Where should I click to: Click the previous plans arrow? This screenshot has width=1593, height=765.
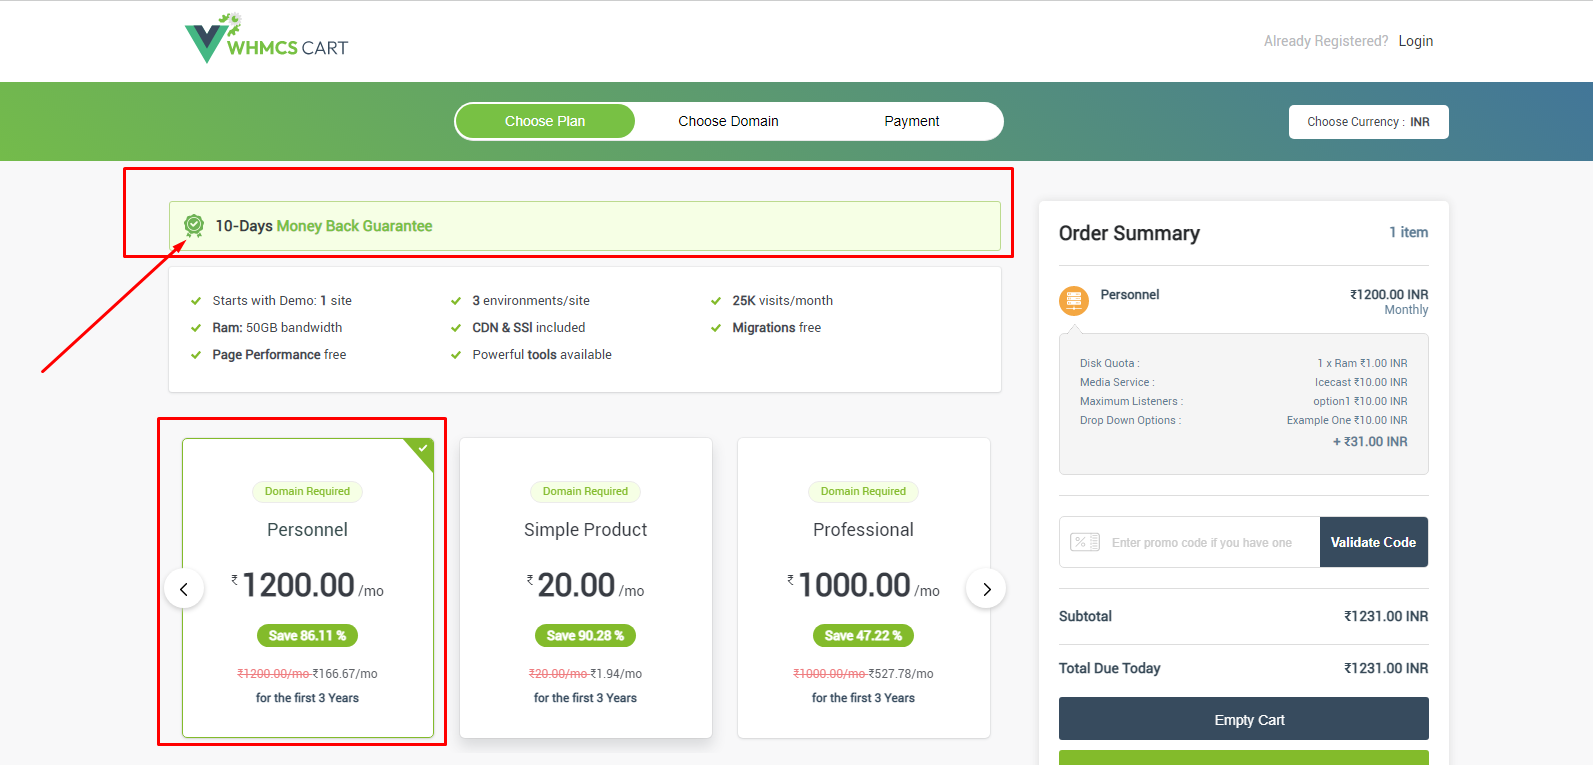point(184,589)
